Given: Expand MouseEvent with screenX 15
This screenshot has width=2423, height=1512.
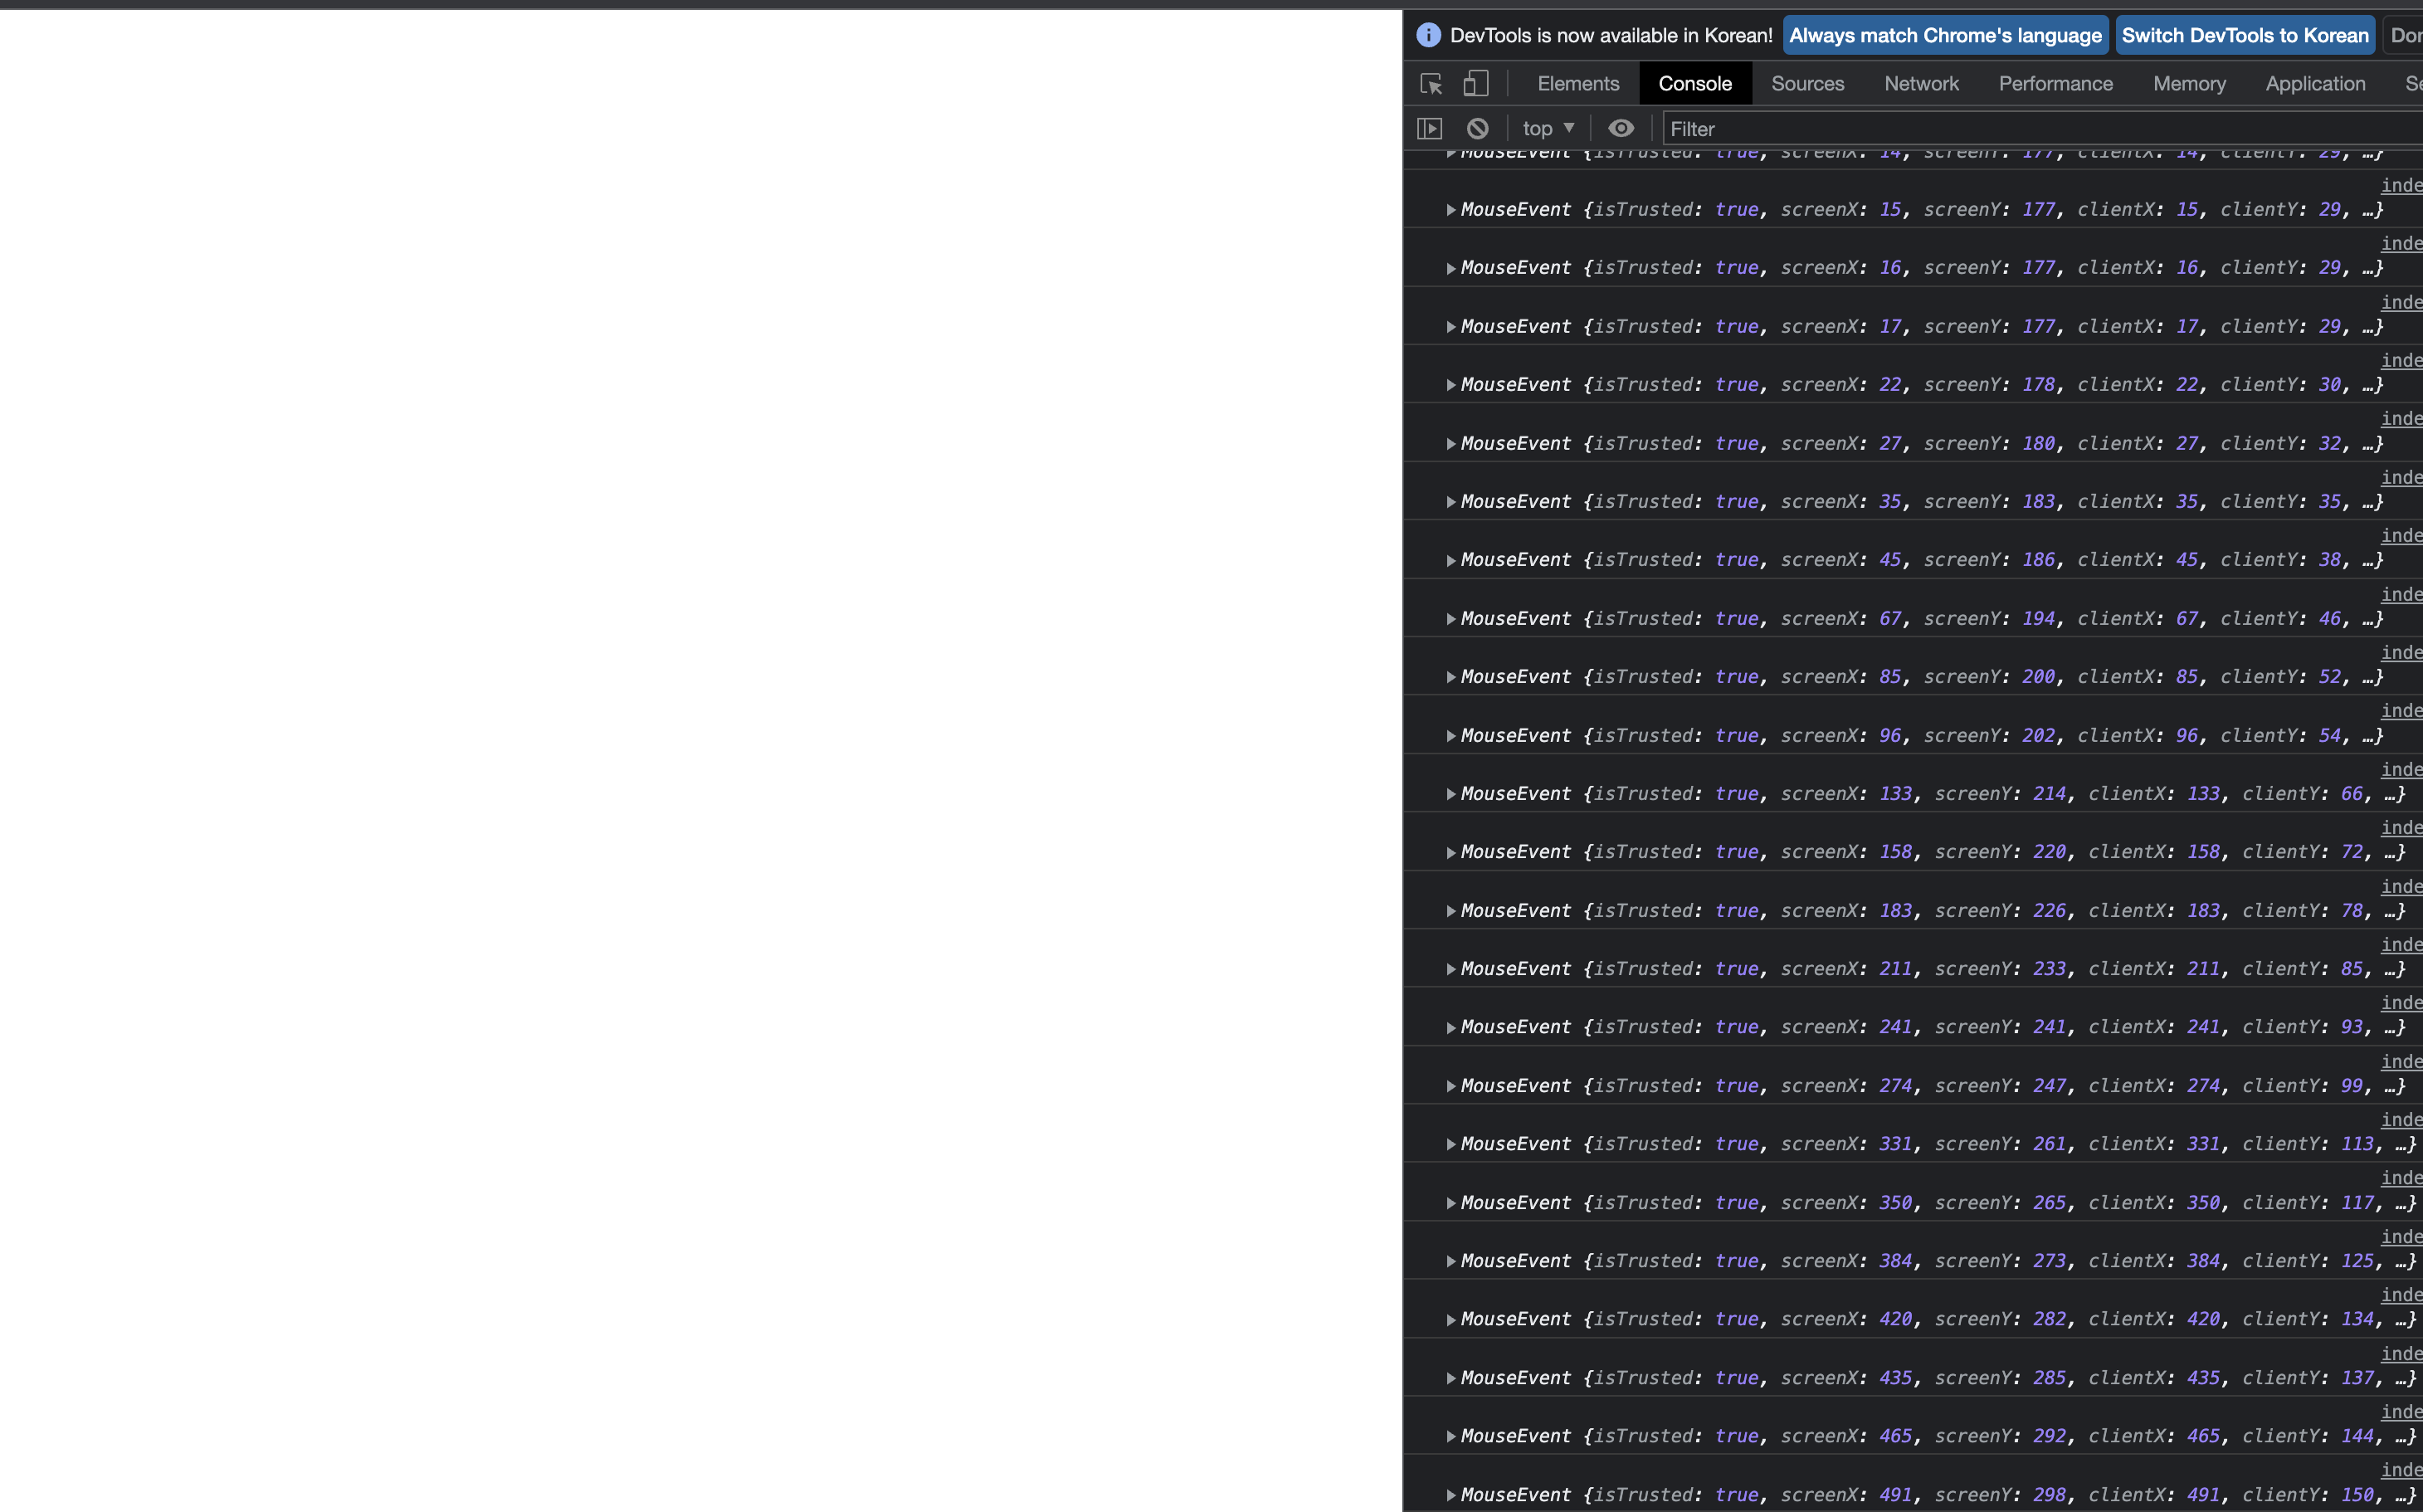Looking at the screenshot, I should point(1451,210).
